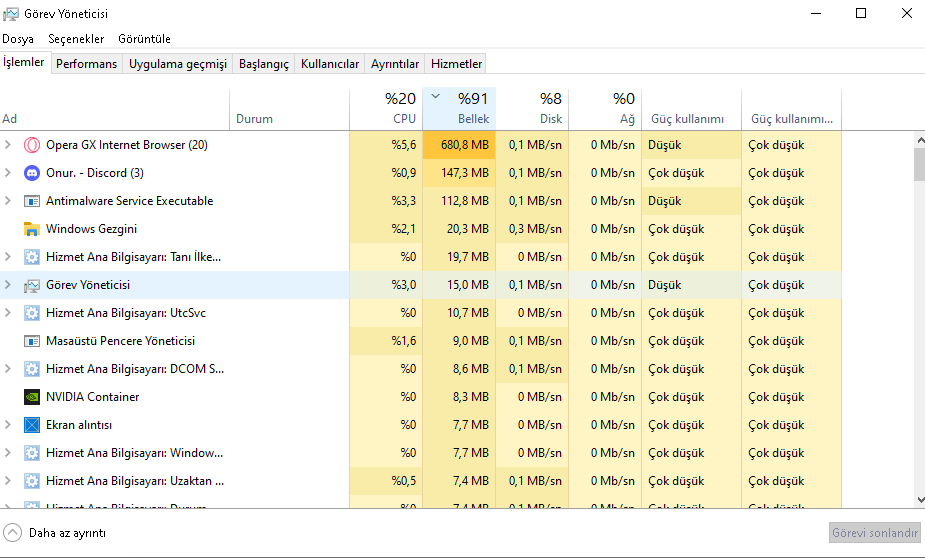Click the vertical scrollbar down arrow
The height and width of the screenshot is (558, 925).
click(x=919, y=499)
